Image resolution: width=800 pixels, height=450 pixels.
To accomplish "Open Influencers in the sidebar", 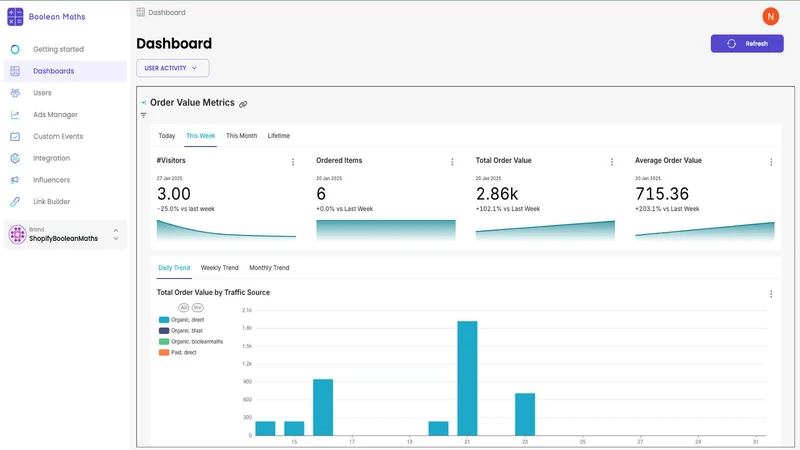I will (52, 180).
